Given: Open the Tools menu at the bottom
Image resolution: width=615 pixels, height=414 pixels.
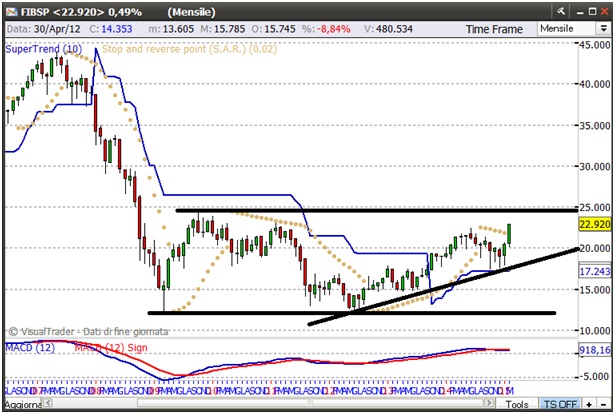Looking at the screenshot, I should point(516,405).
